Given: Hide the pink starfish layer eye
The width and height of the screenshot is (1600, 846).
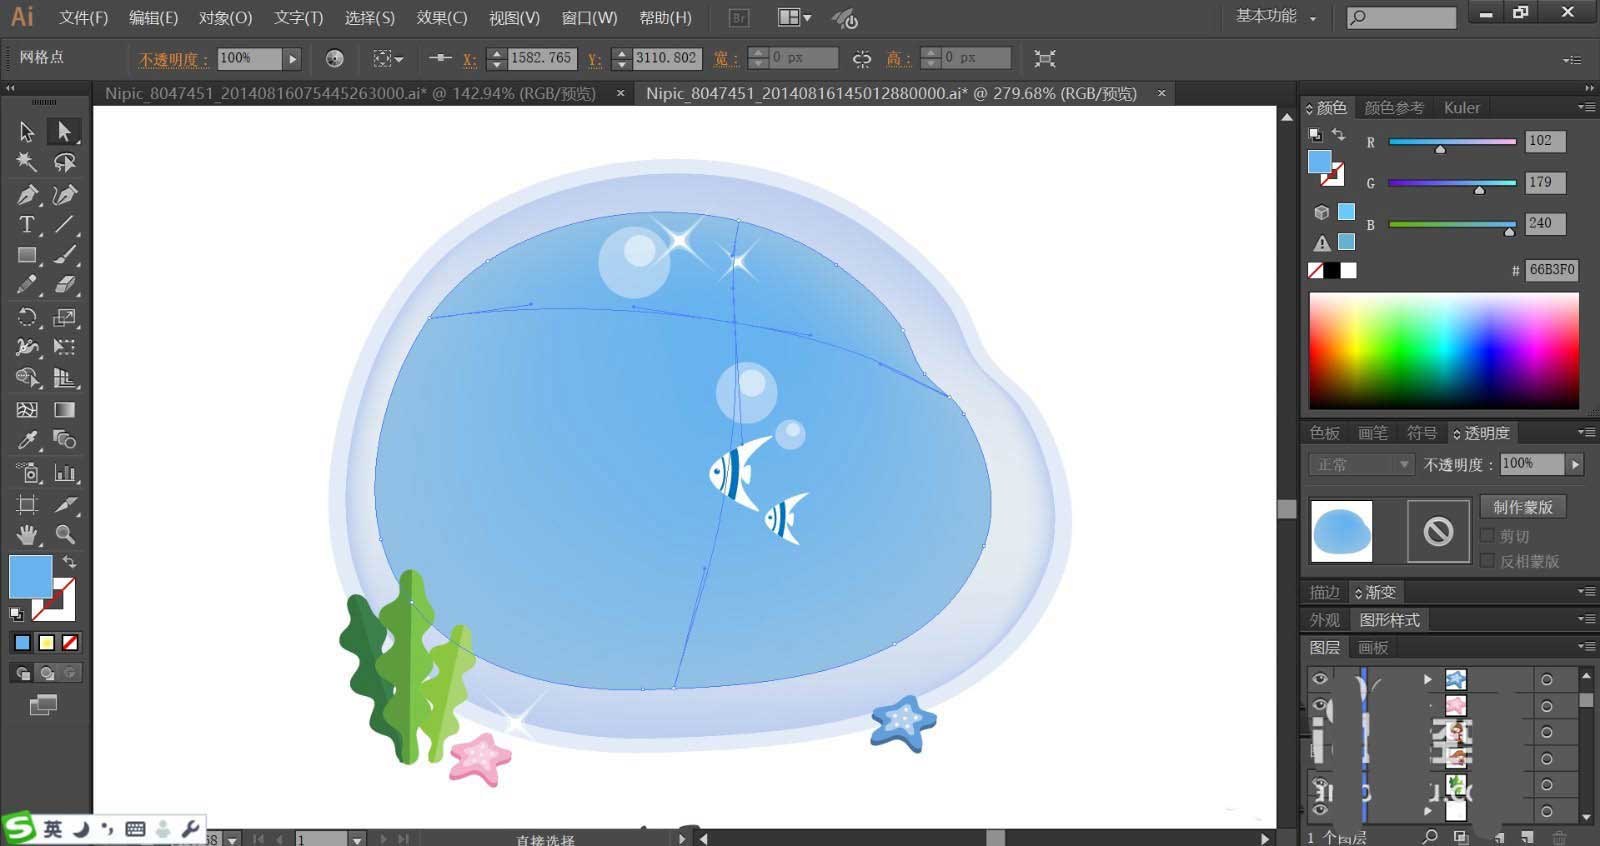Looking at the screenshot, I should tap(1320, 706).
